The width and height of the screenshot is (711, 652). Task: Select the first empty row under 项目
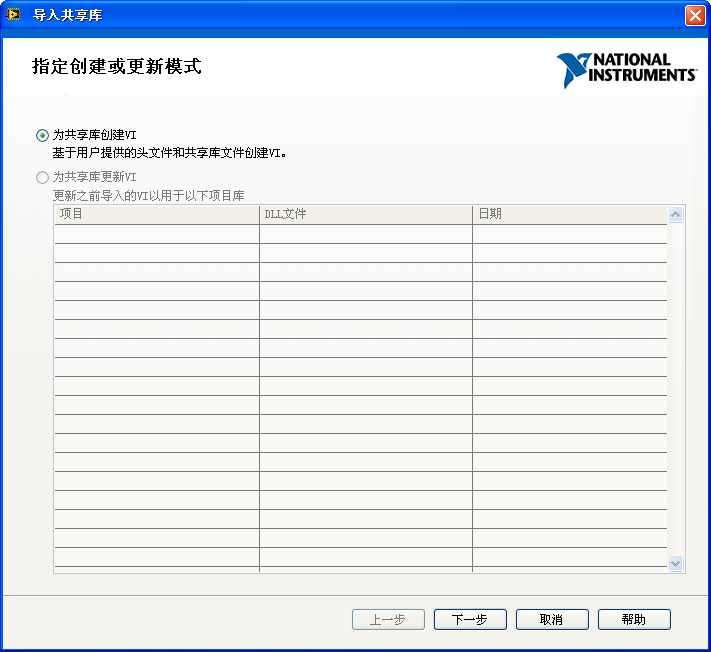pyautogui.click(x=156, y=234)
